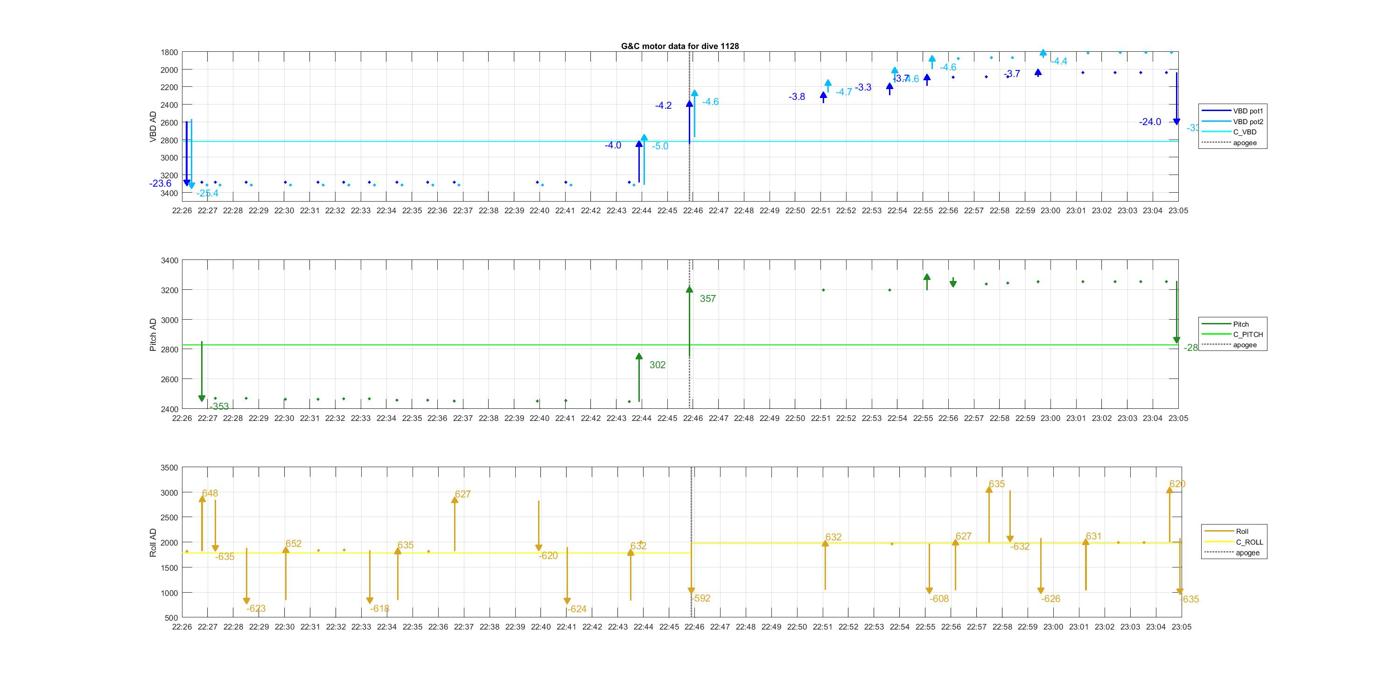The height and width of the screenshot is (693, 1400).
Task: Click the '-592' roll data label
Action: (x=700, y=599)
